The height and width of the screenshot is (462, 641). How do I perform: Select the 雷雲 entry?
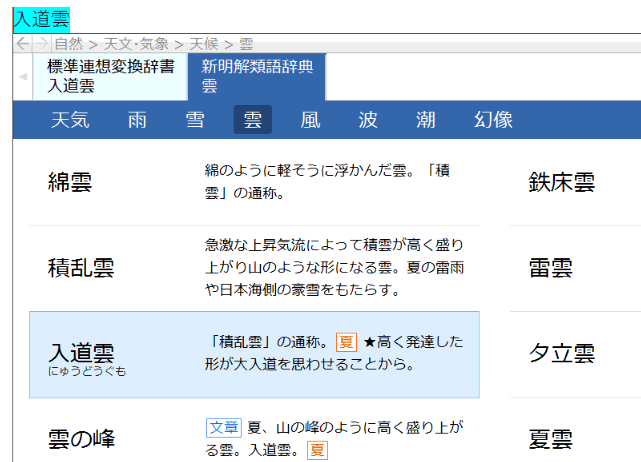[576, 268]
